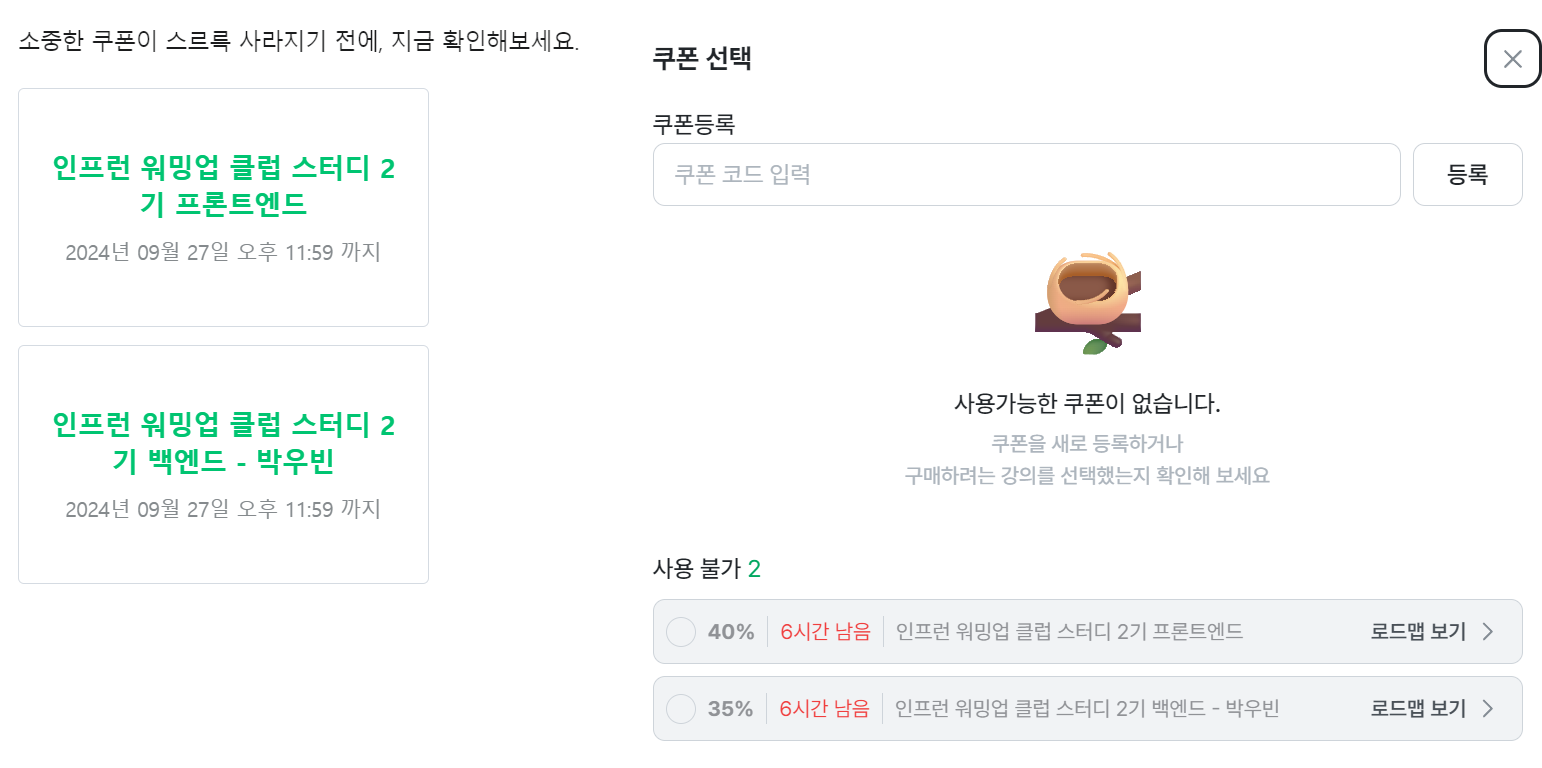Screen dimensions: 1542x768
Task: Close the 쿠폰 선택 panel with the X icon
Action: coord(1512,59)
